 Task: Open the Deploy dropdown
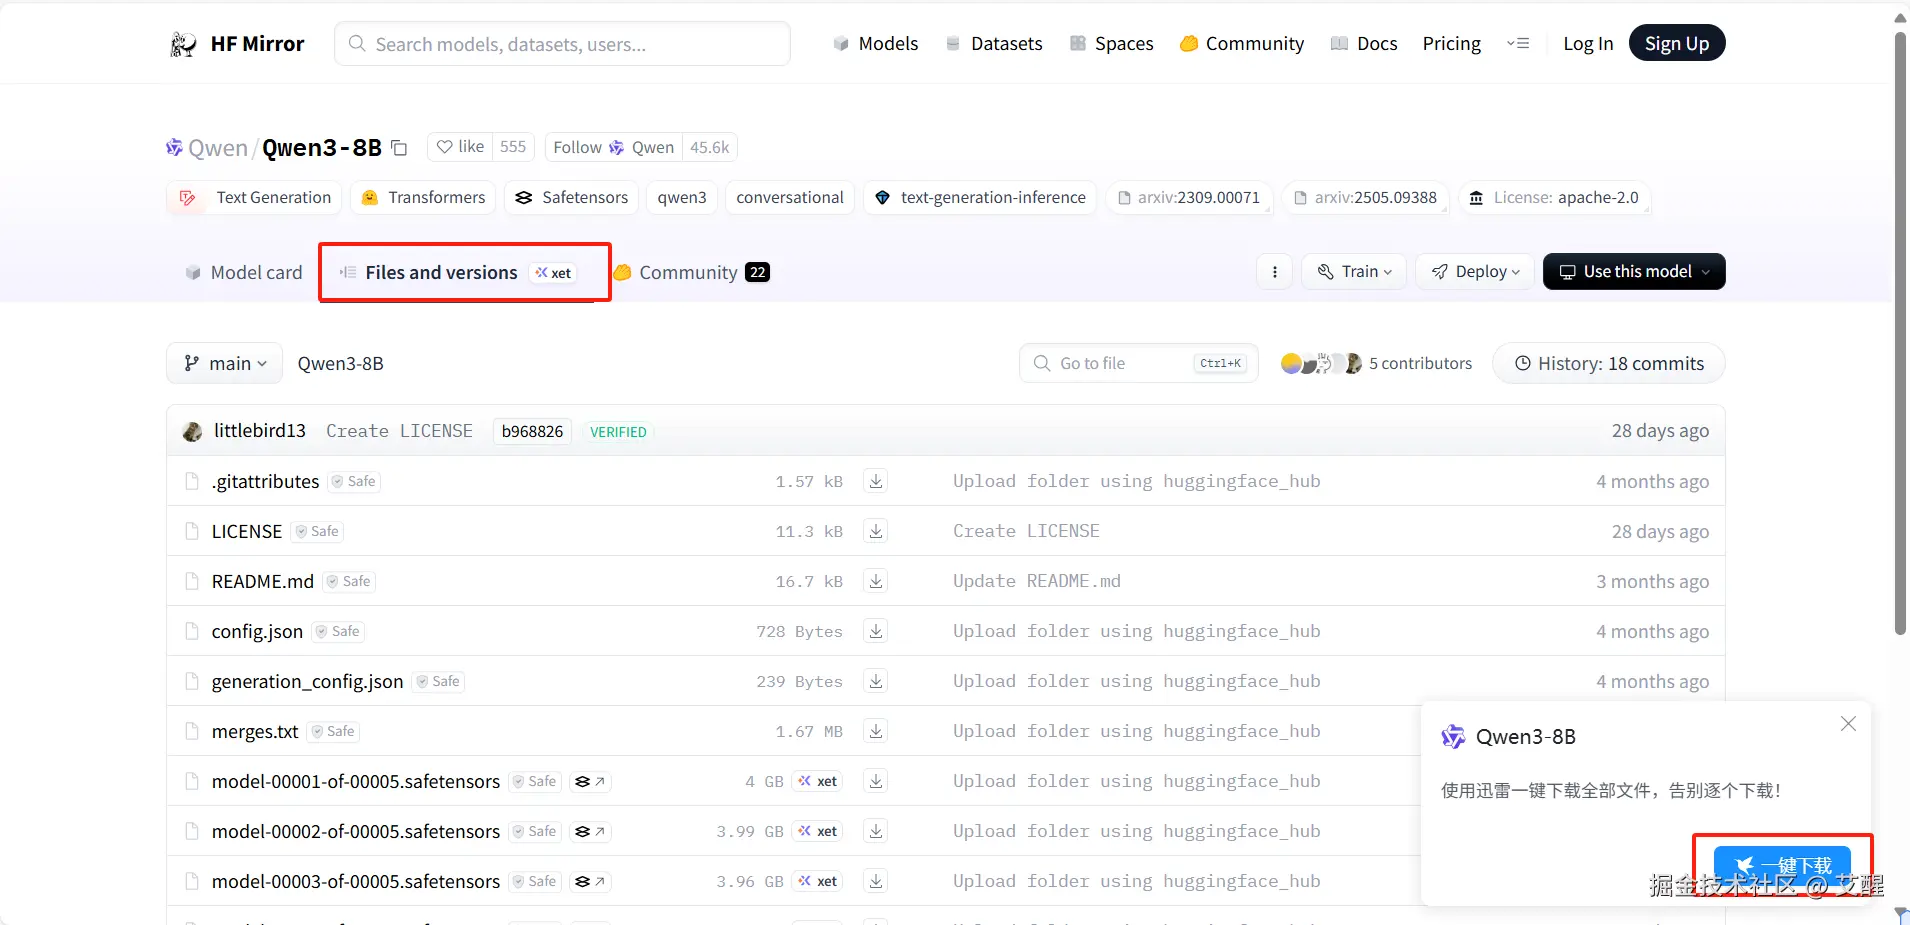(x=1475, y=272)
